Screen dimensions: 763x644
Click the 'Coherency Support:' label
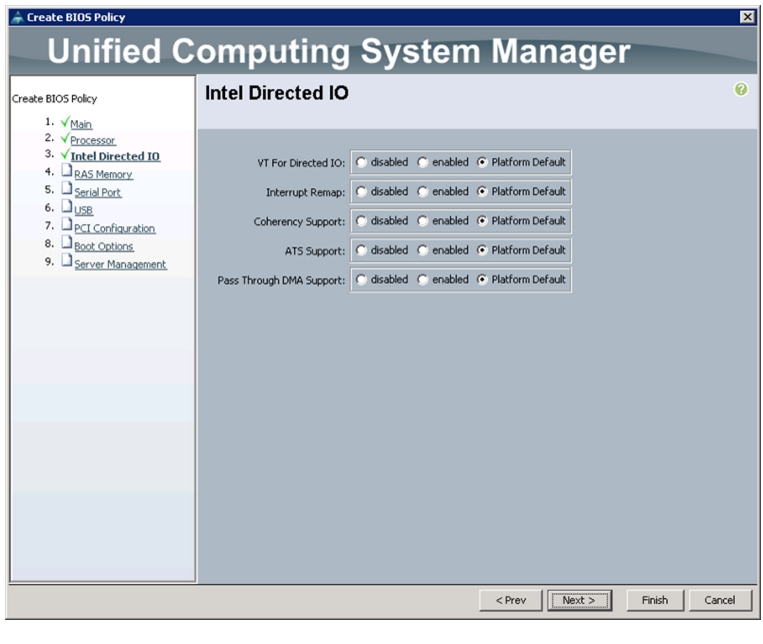click(x=299, y=221)
